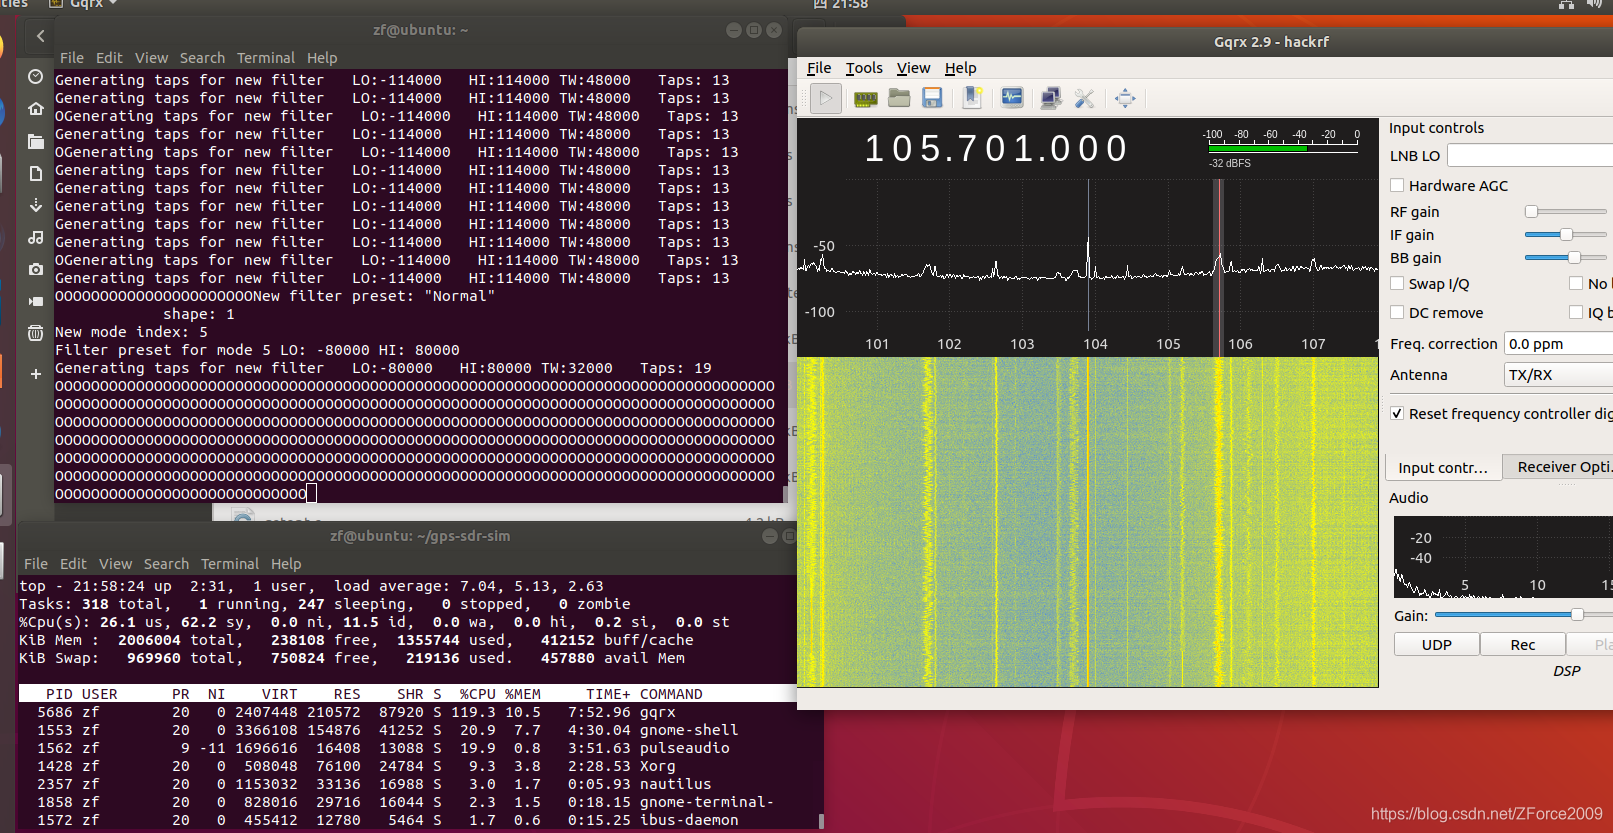1613x833 pixels.
Task: Click the Freq. correction ppm field
Action: point(1558,344)
